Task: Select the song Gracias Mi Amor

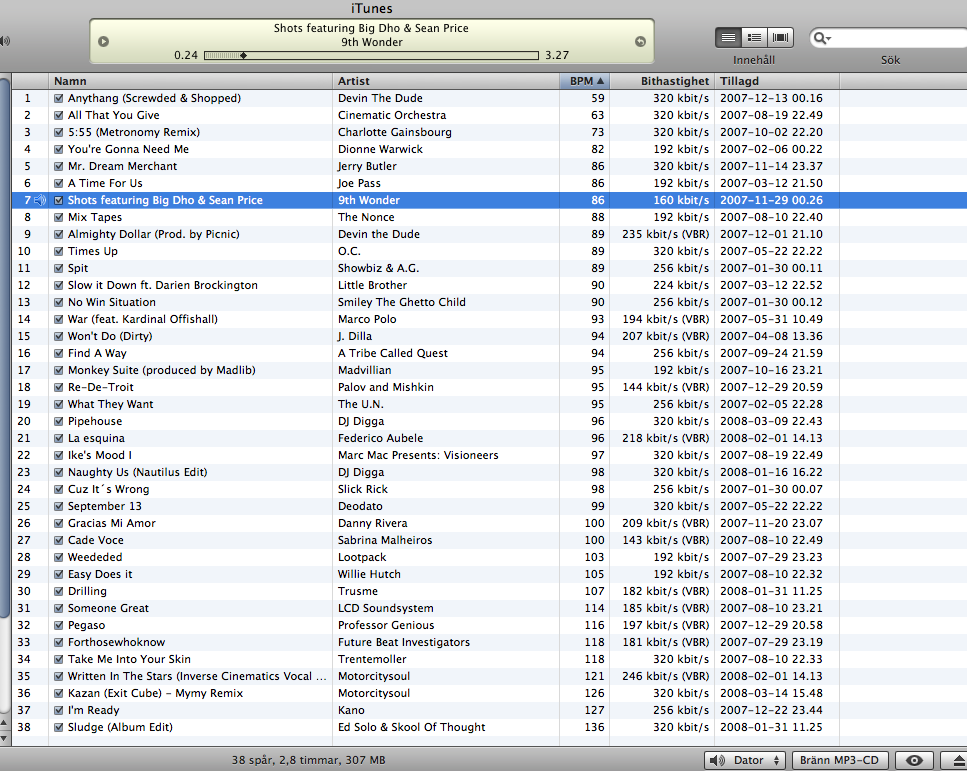Action: tap(112, 523)
